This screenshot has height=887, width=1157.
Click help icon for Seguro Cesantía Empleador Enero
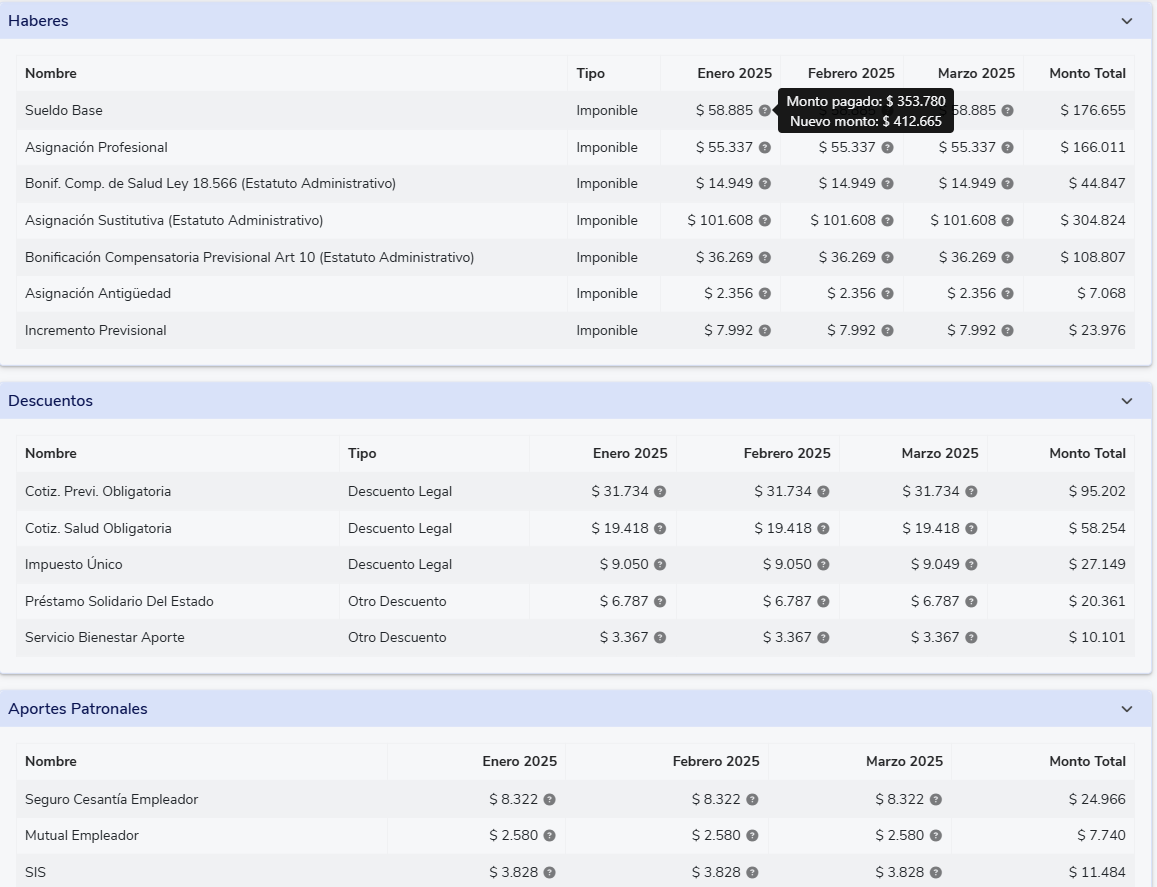click(x=550, y=799)
